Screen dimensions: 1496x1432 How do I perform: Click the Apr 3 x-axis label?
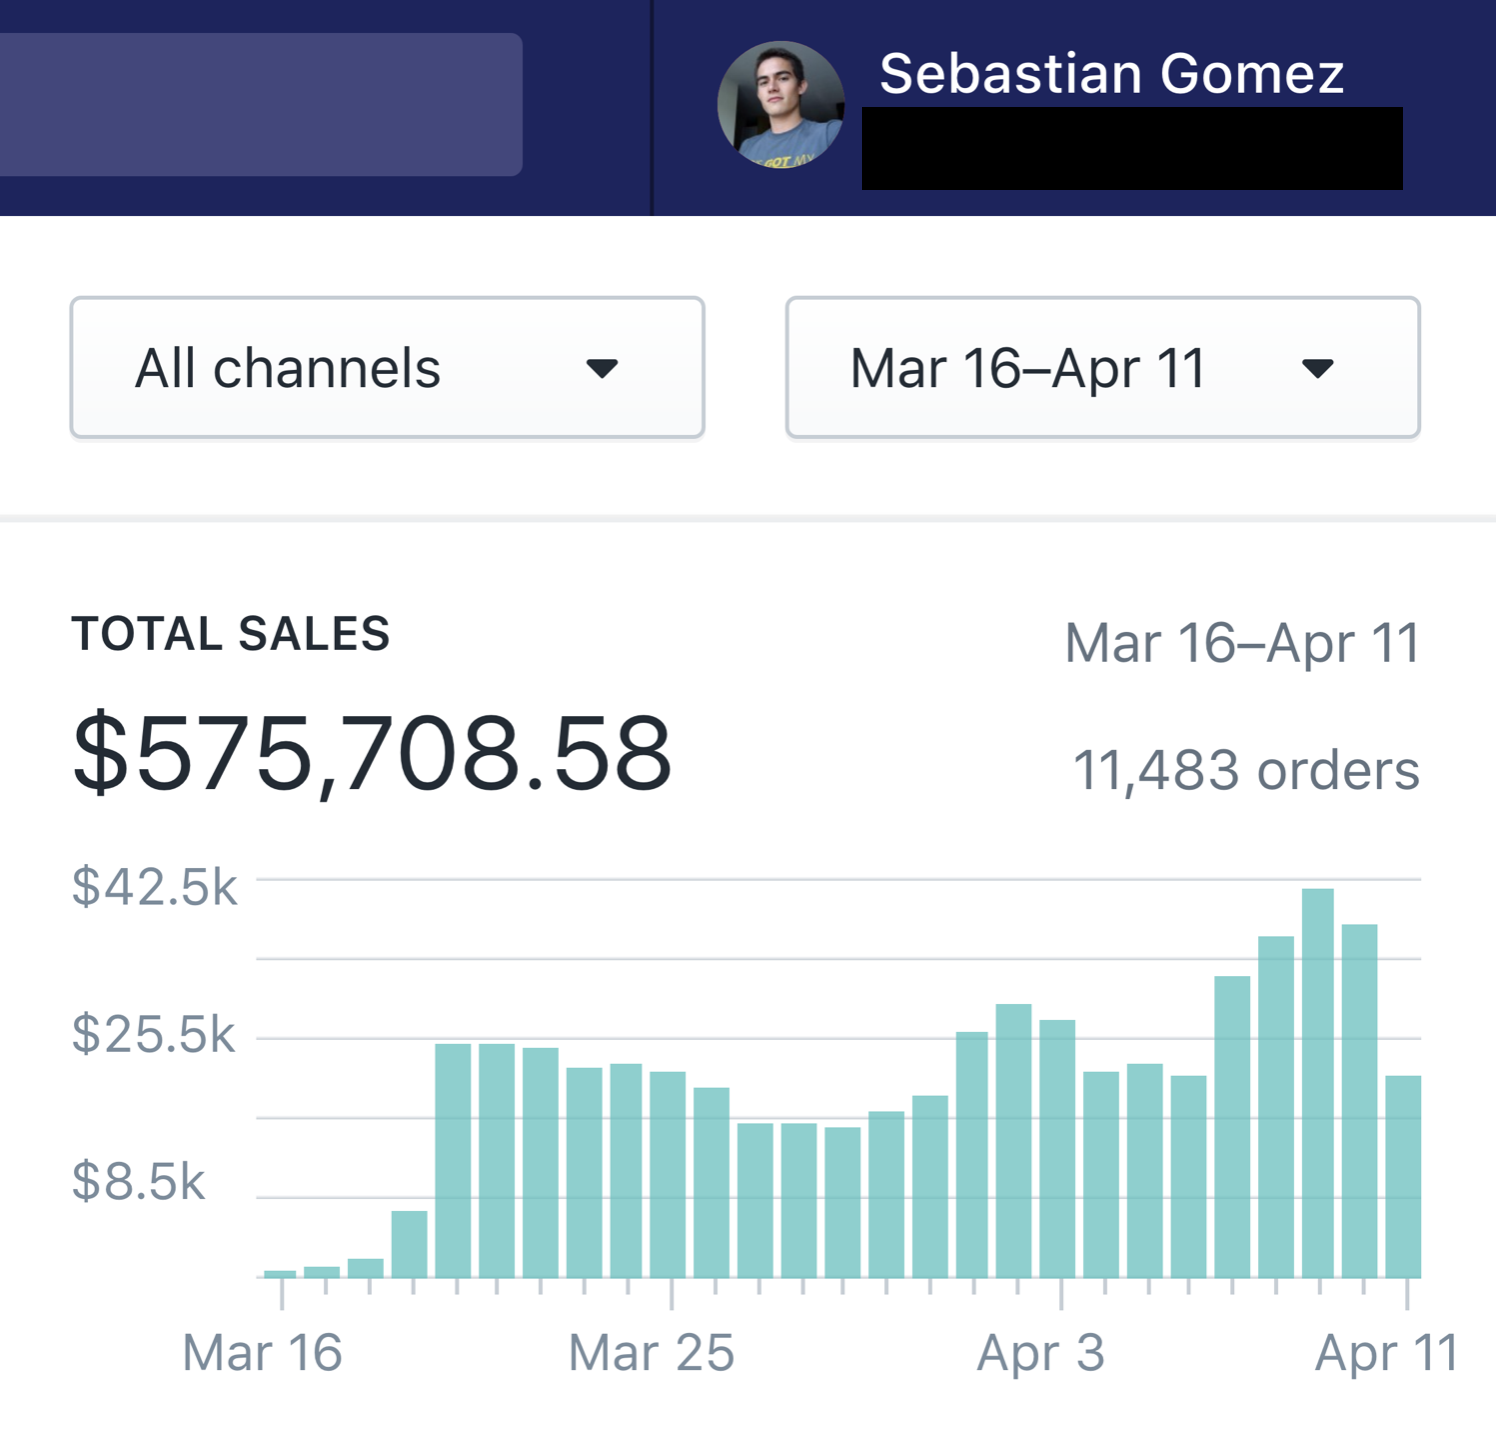coord(1040,1353)
